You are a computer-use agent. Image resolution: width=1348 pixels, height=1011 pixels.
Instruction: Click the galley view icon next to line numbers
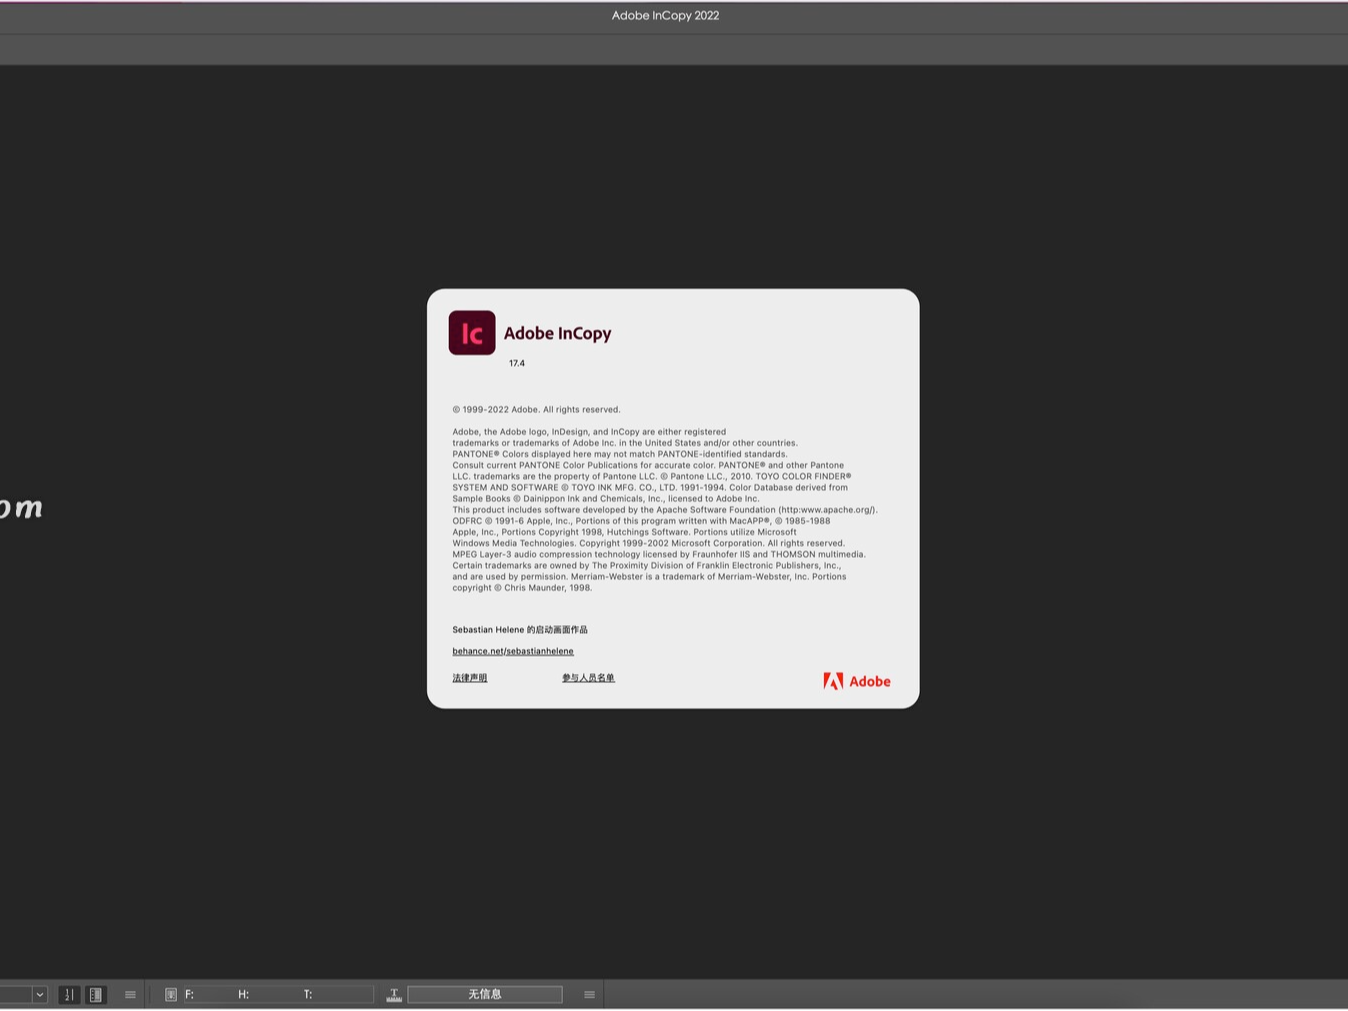point(96,994)
